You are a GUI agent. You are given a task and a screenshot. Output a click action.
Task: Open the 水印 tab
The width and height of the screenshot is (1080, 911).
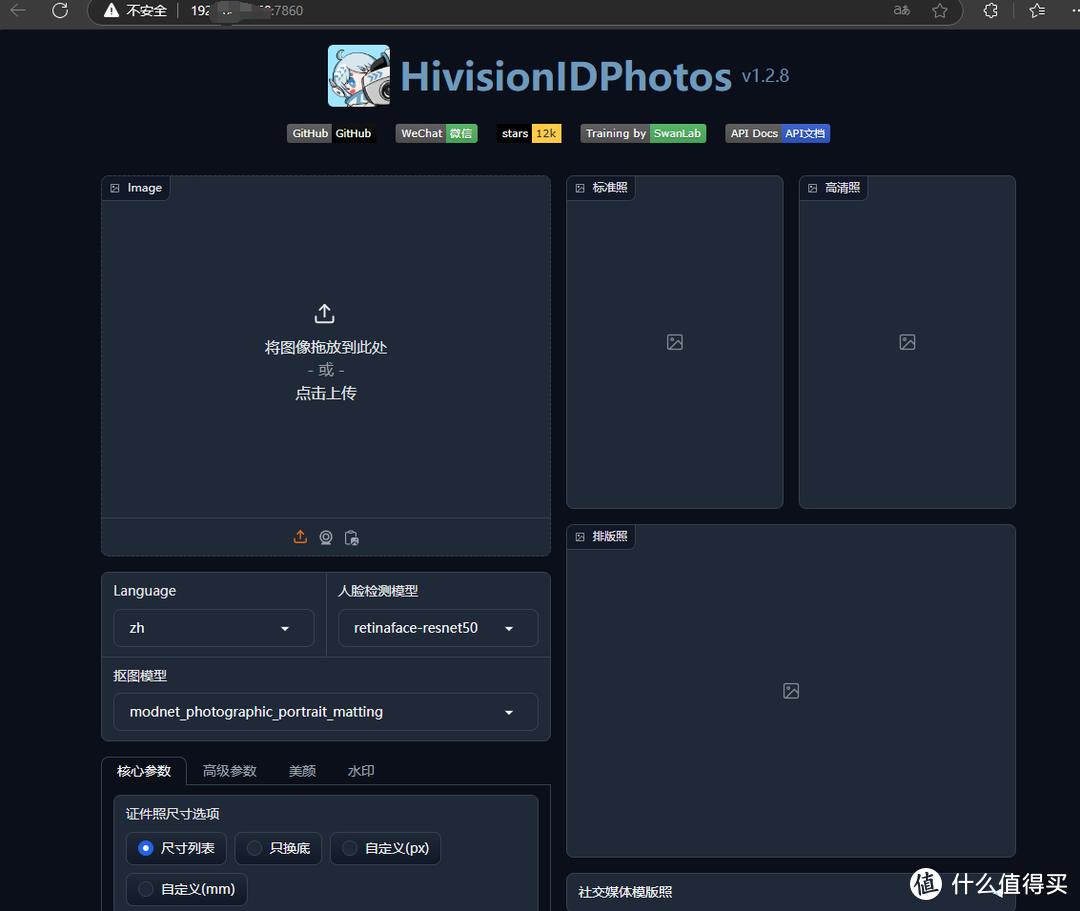tap(360, 770)
